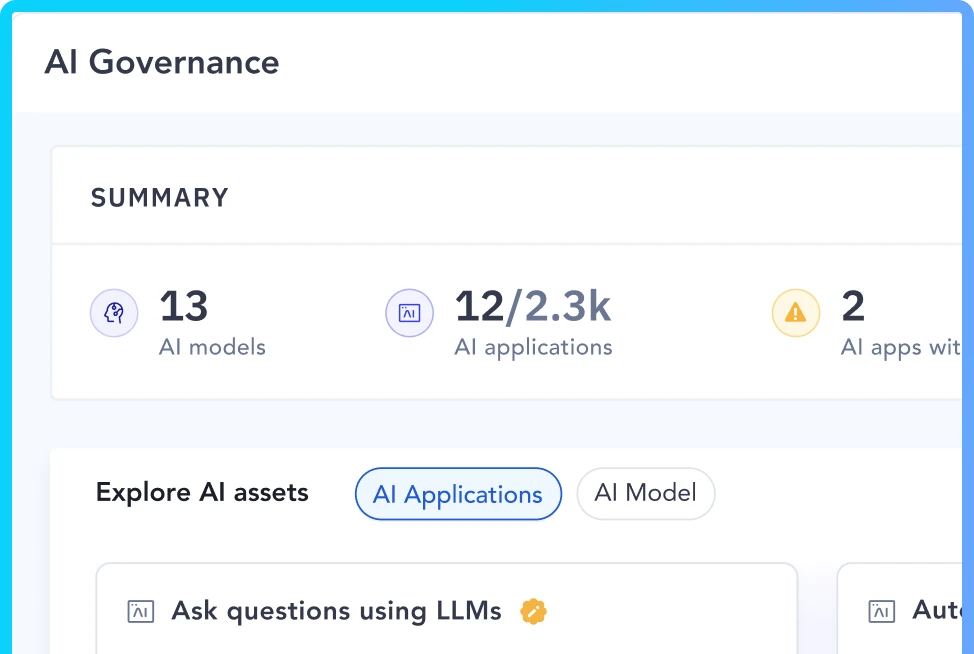Click the brain icon for AI models
The width and height of the screenshot is (974, 654).
[x=114, y=314]
